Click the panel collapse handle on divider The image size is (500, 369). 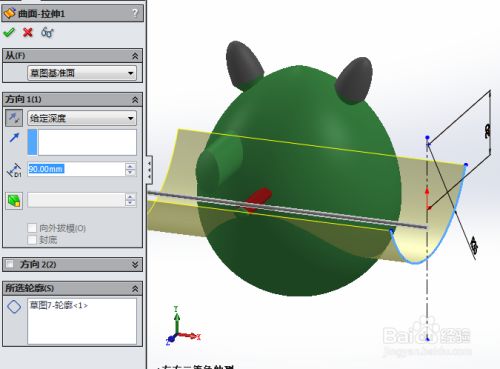(149, 169)
